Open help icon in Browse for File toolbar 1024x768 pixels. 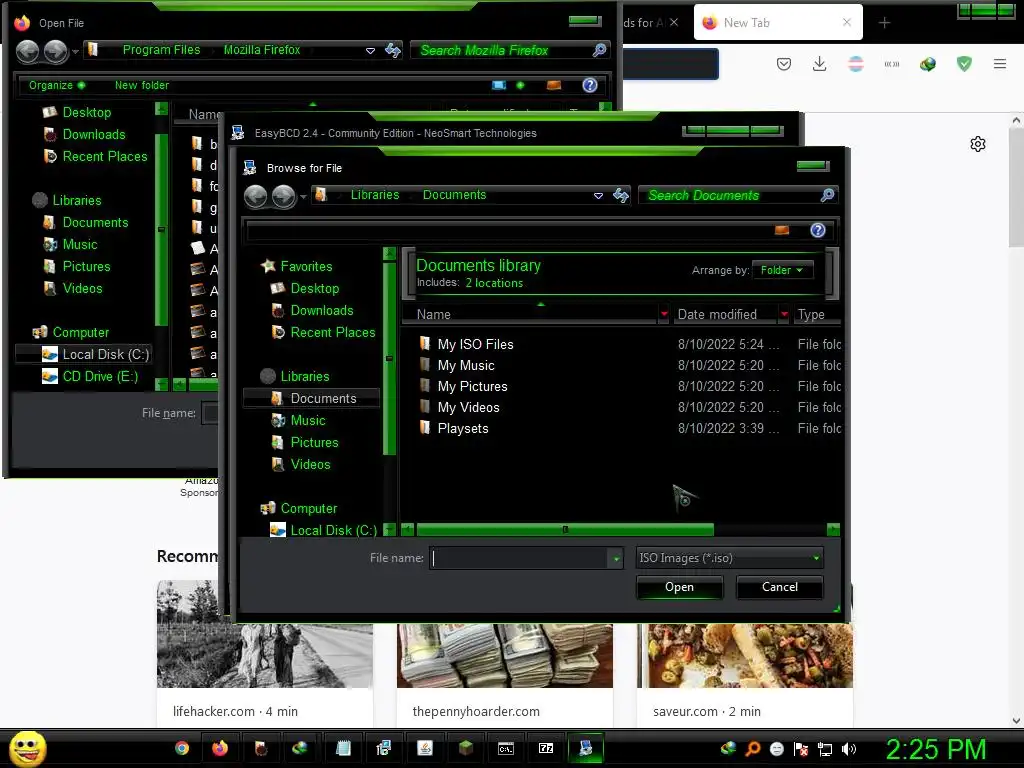coord(818,230)
